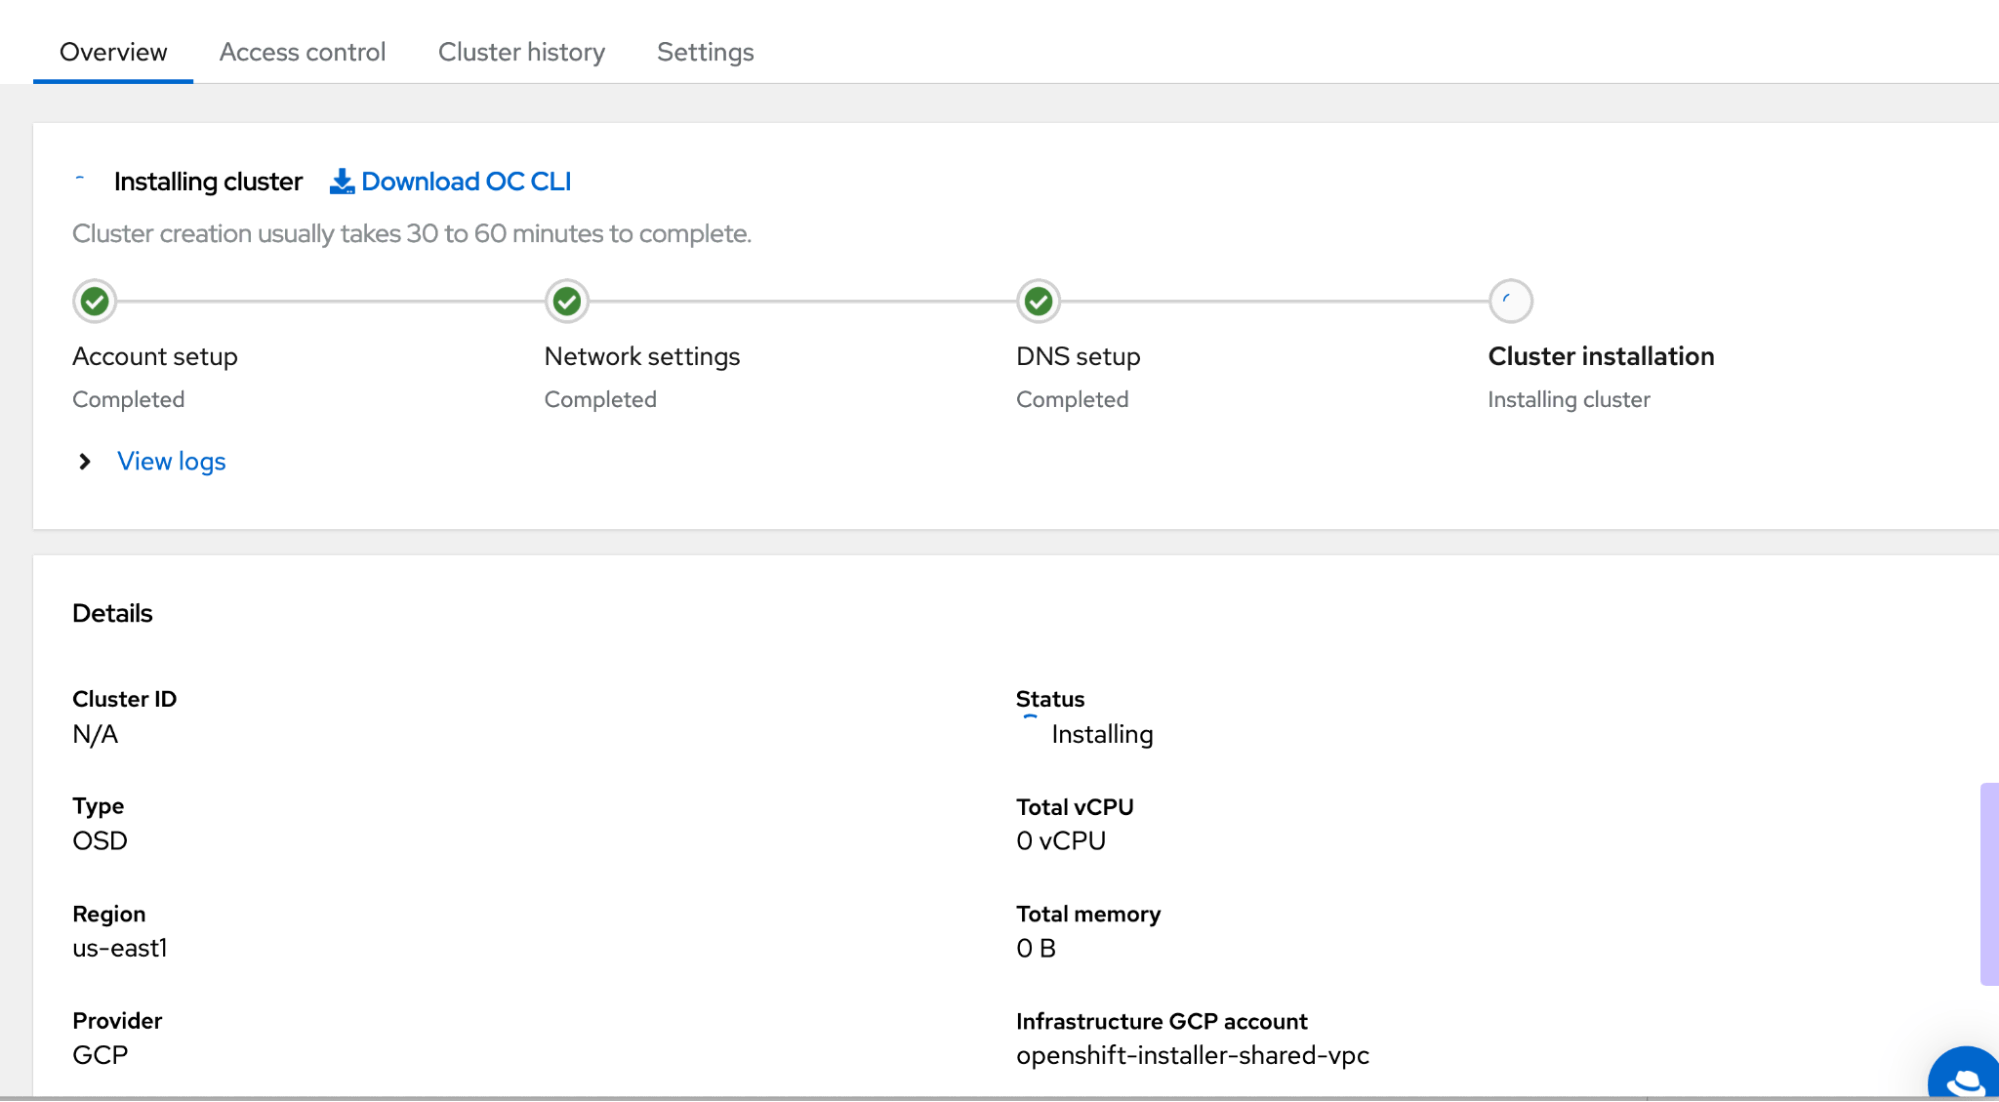Click the spinner beside Installing cluster heading
The width and height of the screenshot is (1999, 1102).
[x=80, y=180]
